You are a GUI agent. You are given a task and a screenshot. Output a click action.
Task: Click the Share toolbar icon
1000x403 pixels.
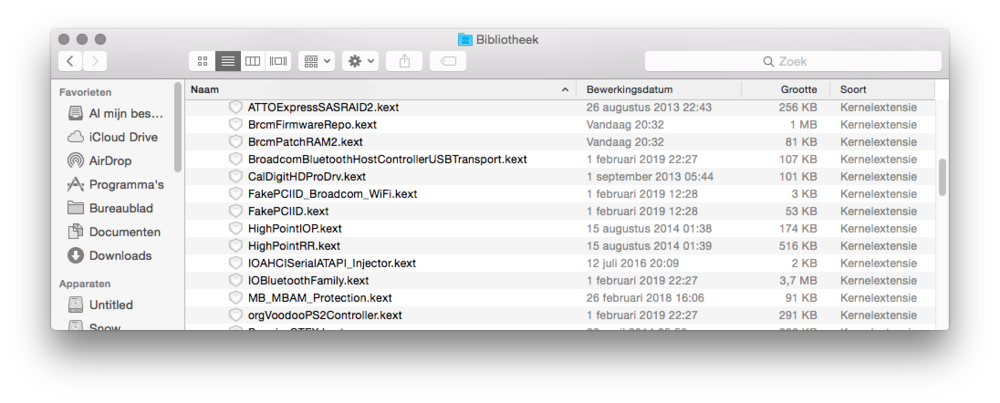coord(405,61)
